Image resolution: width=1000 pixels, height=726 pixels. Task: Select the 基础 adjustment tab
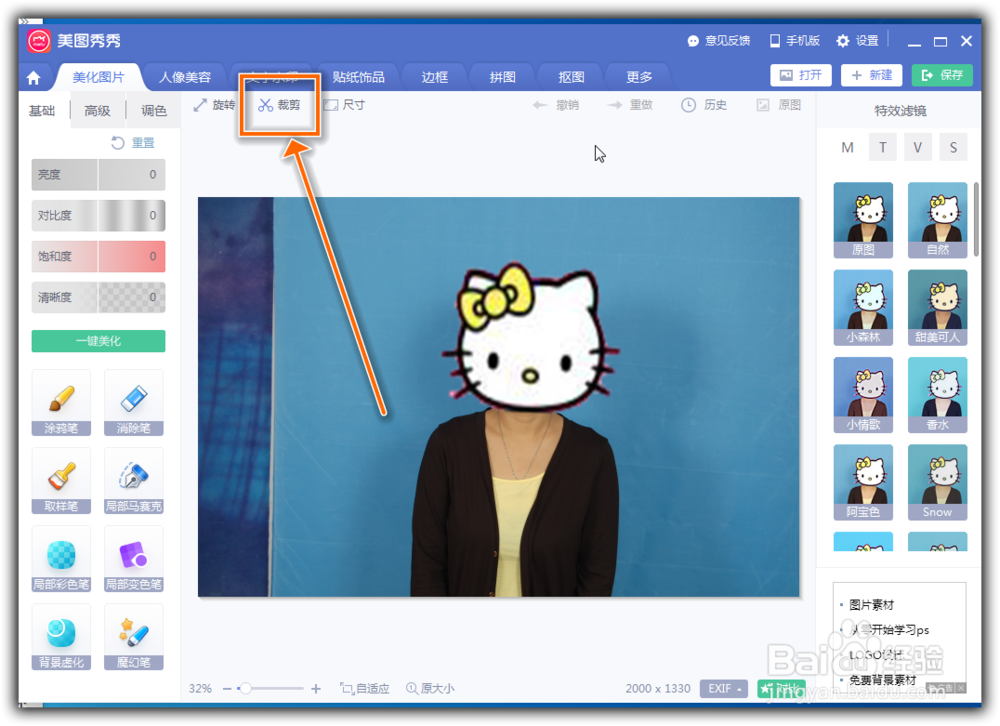42,111
